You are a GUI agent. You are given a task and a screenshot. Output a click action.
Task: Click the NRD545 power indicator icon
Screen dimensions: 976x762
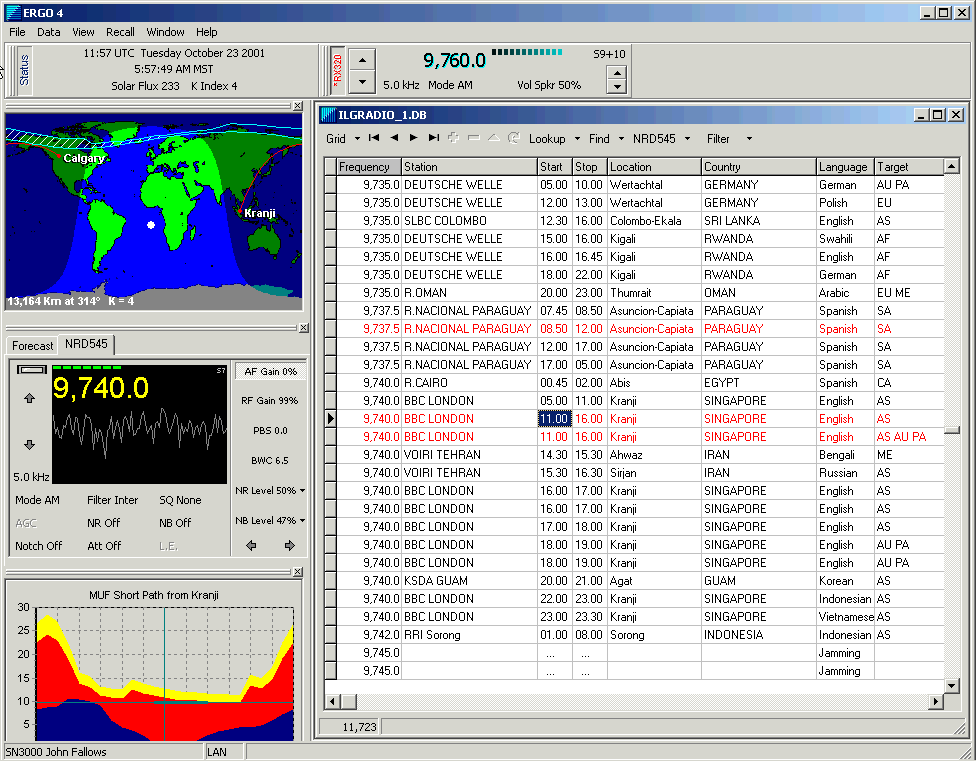point(32,370)
